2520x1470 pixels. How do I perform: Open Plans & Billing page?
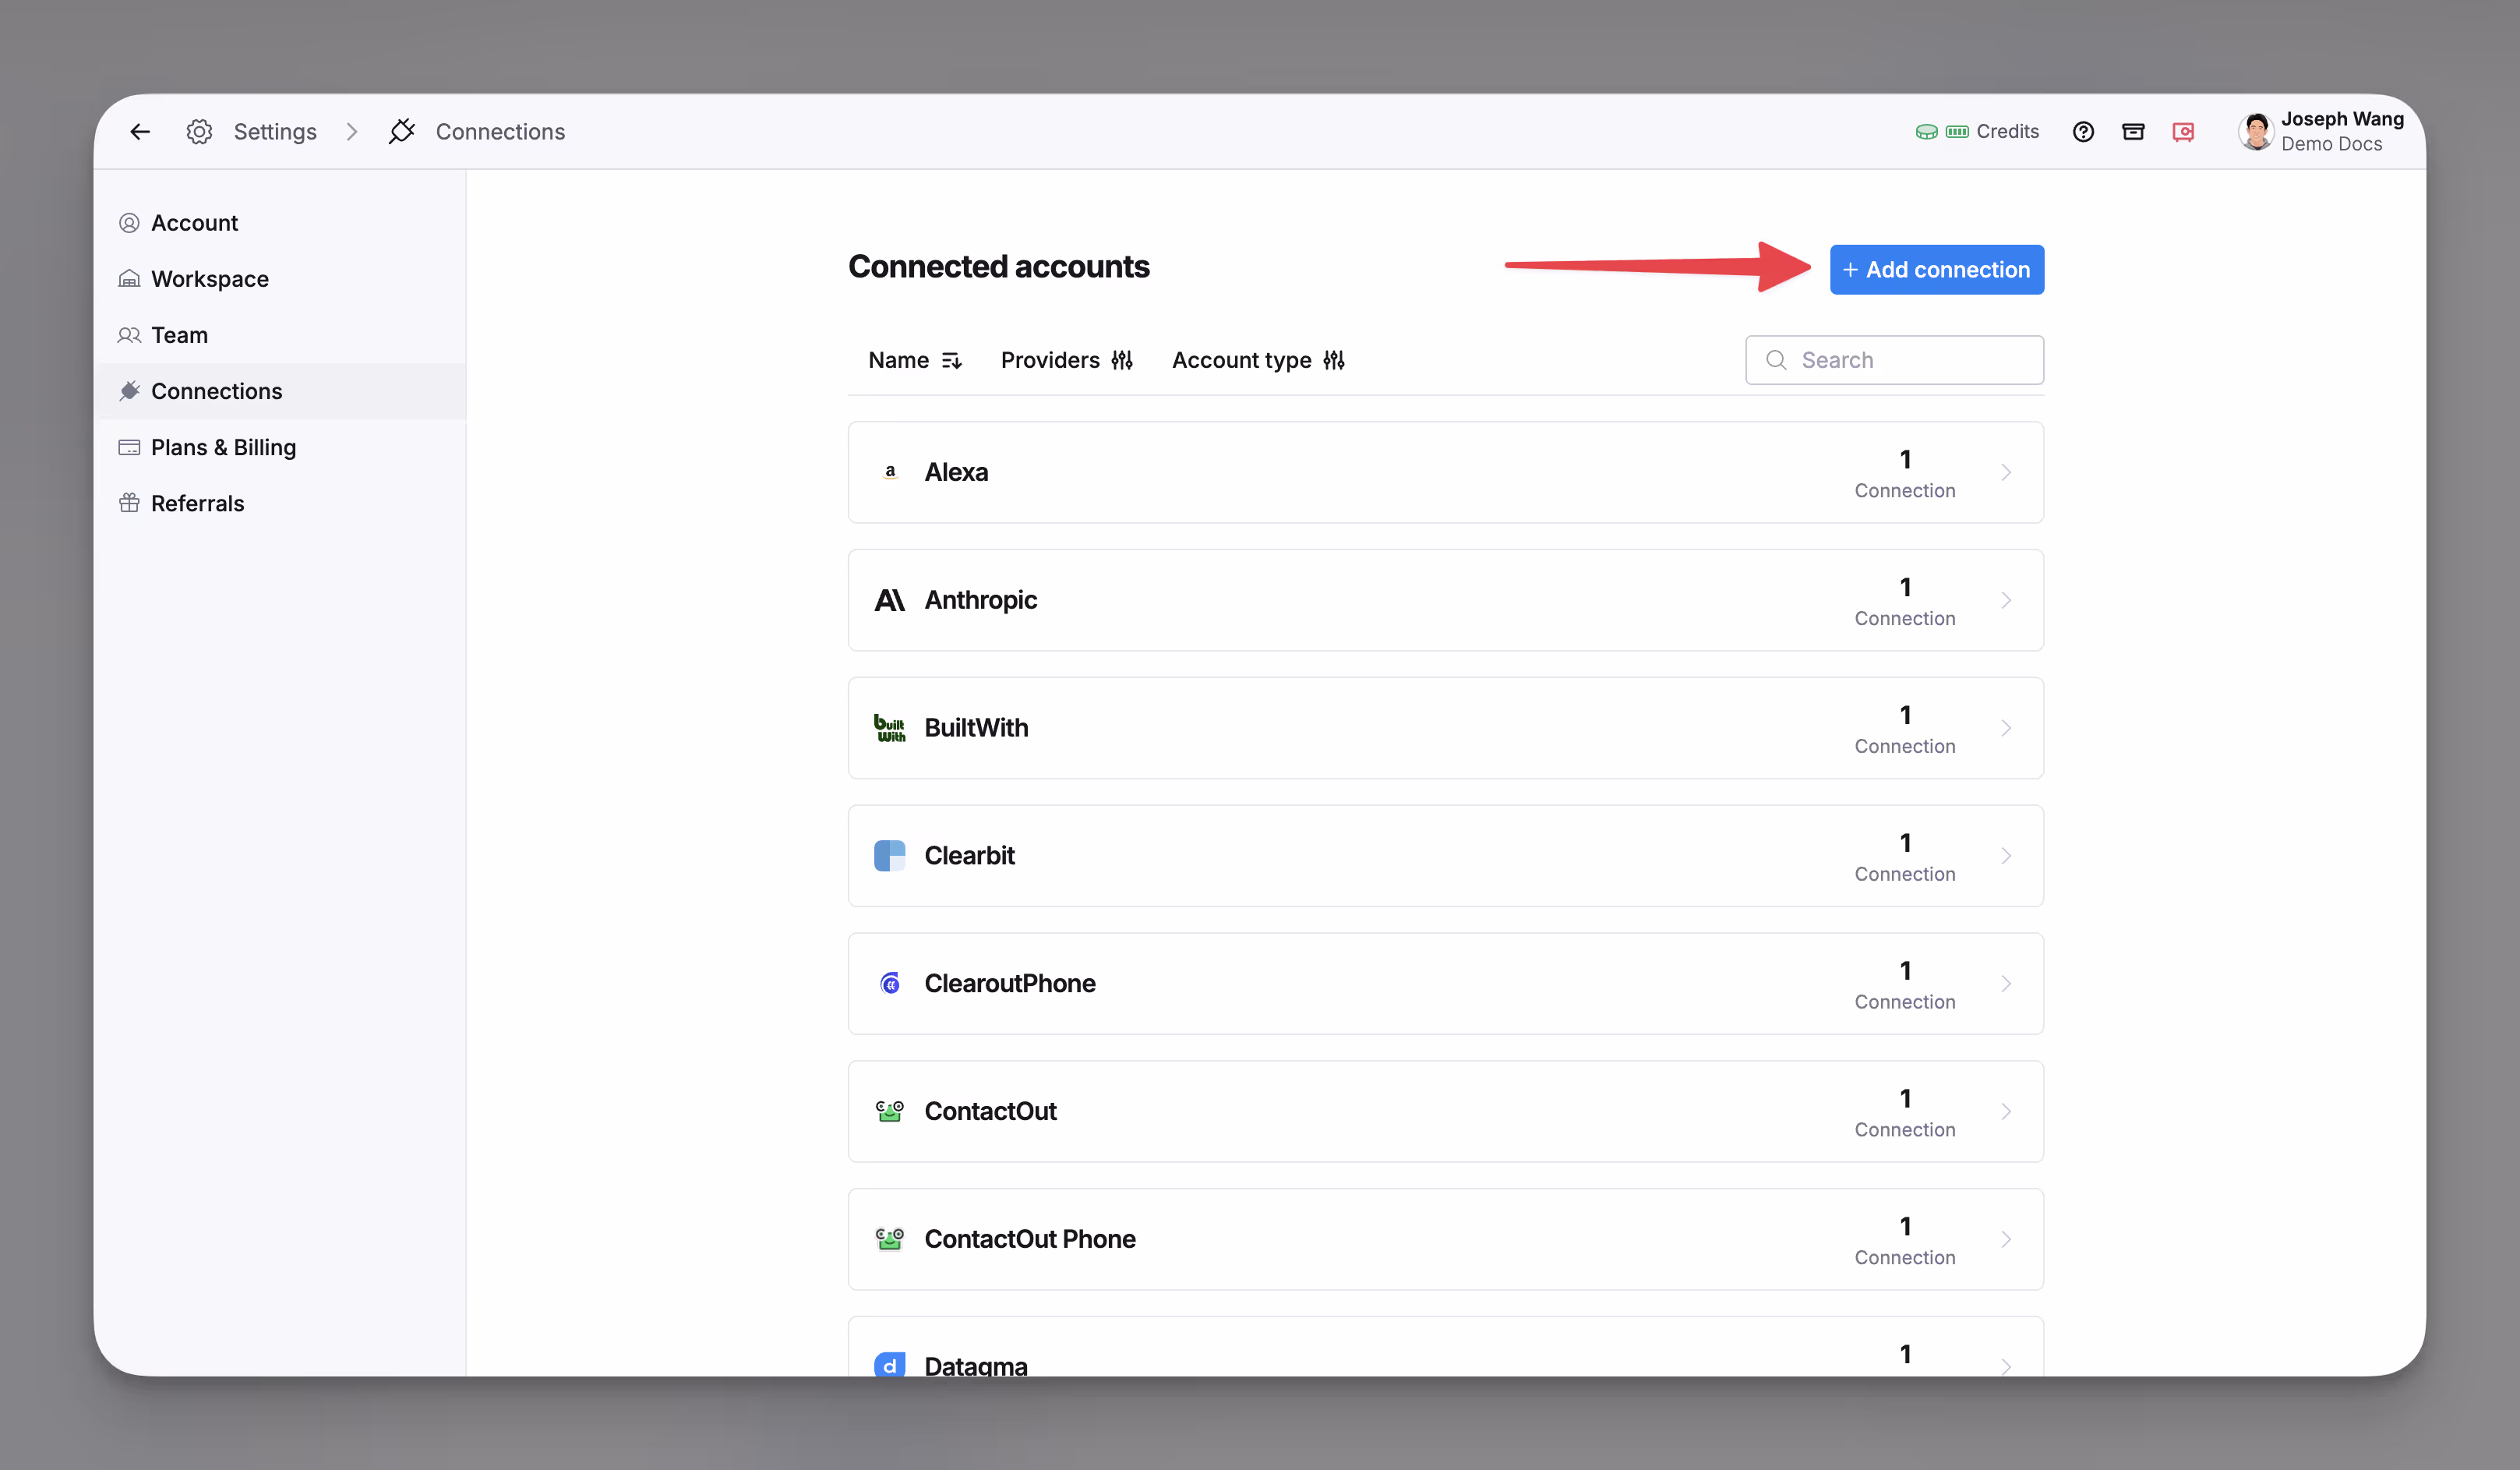(280, 447)
